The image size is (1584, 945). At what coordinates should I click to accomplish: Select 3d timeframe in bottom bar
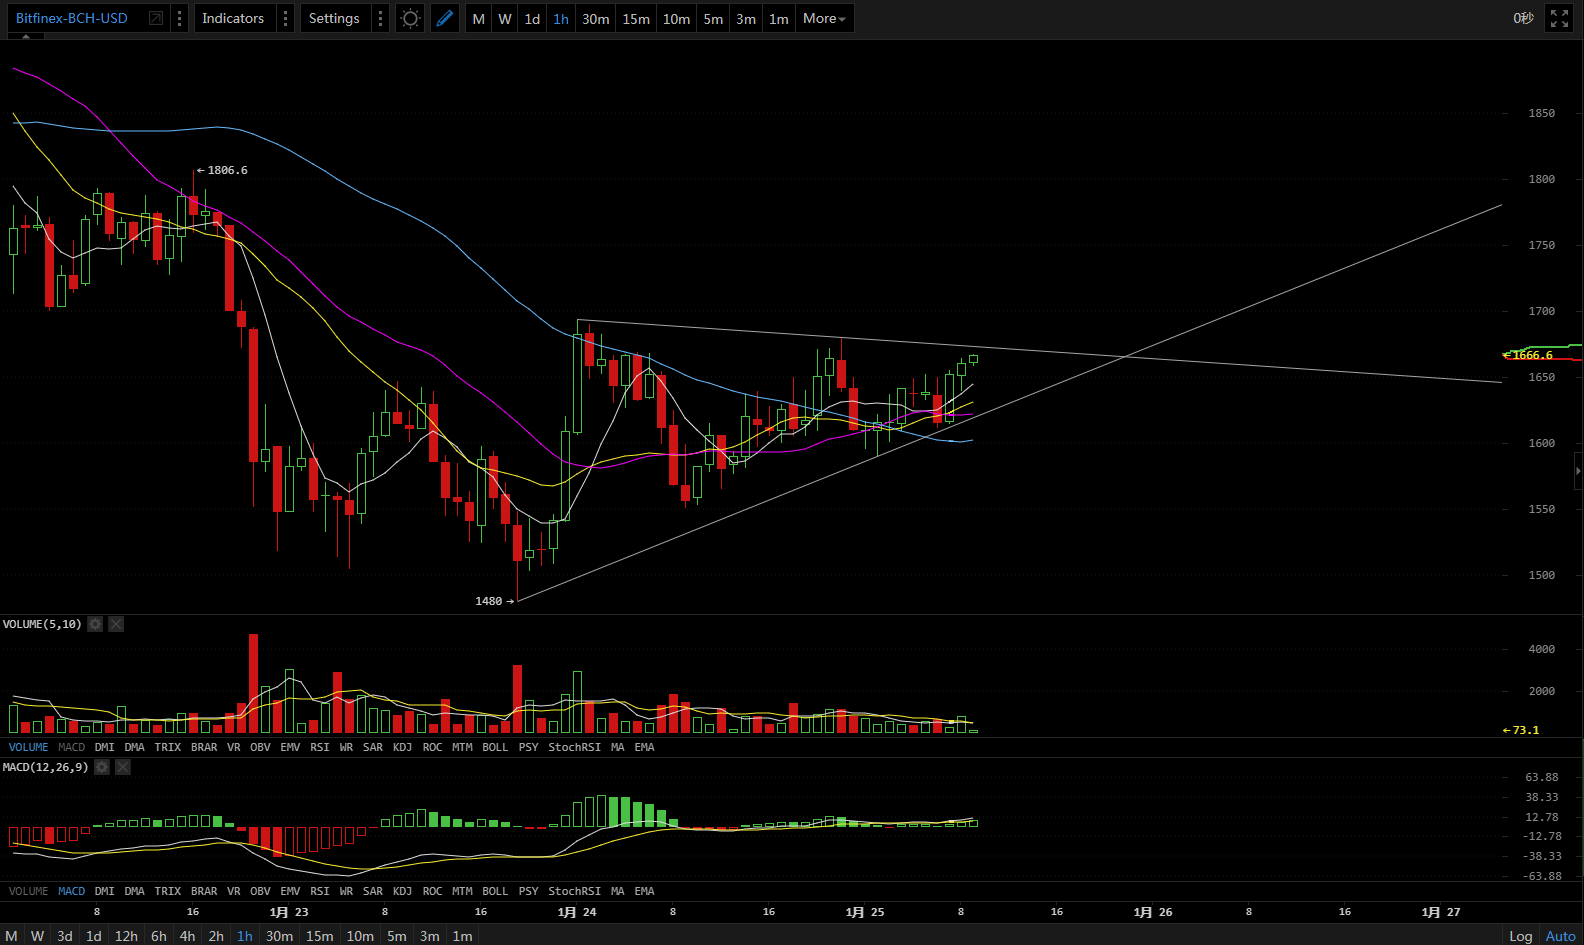[x=65, y=936]
